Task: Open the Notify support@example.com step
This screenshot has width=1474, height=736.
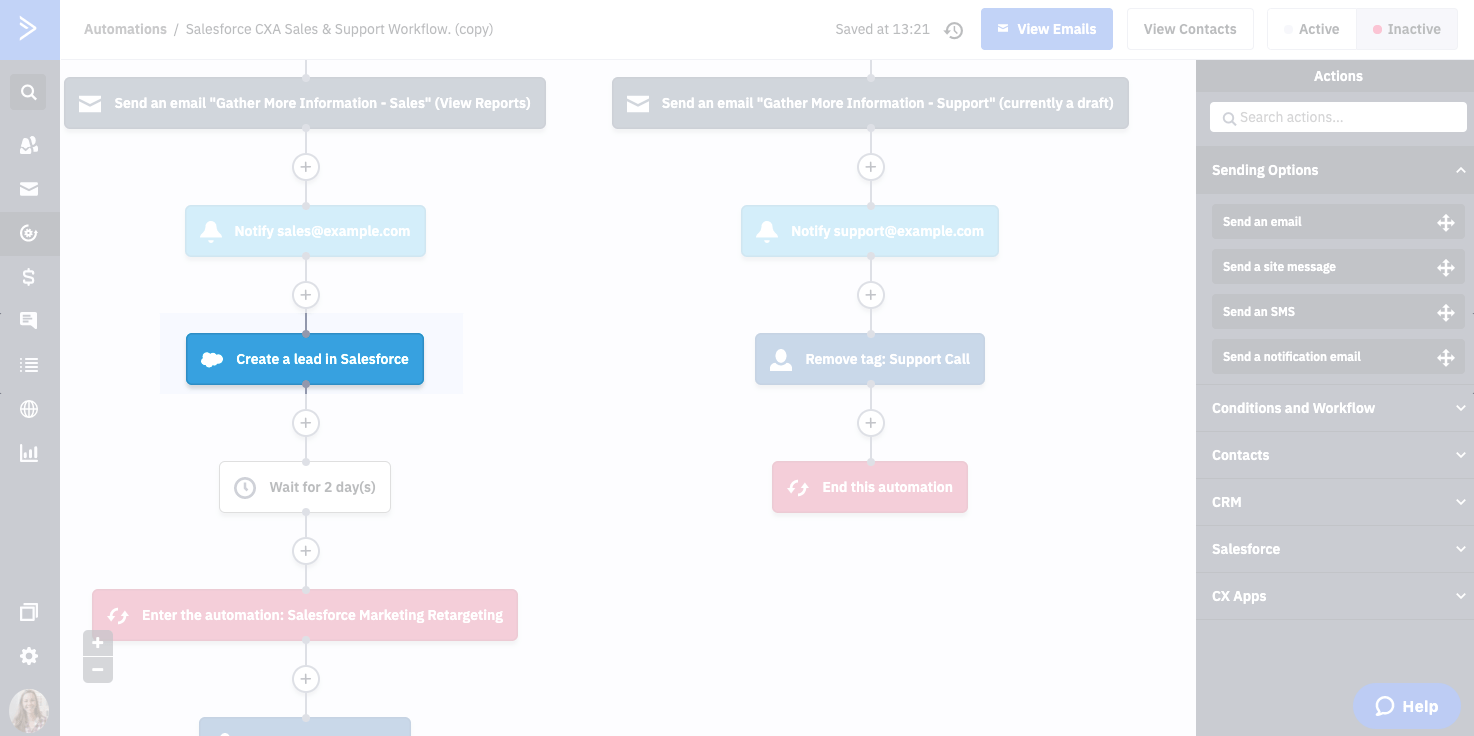Action: click(870, 231)
